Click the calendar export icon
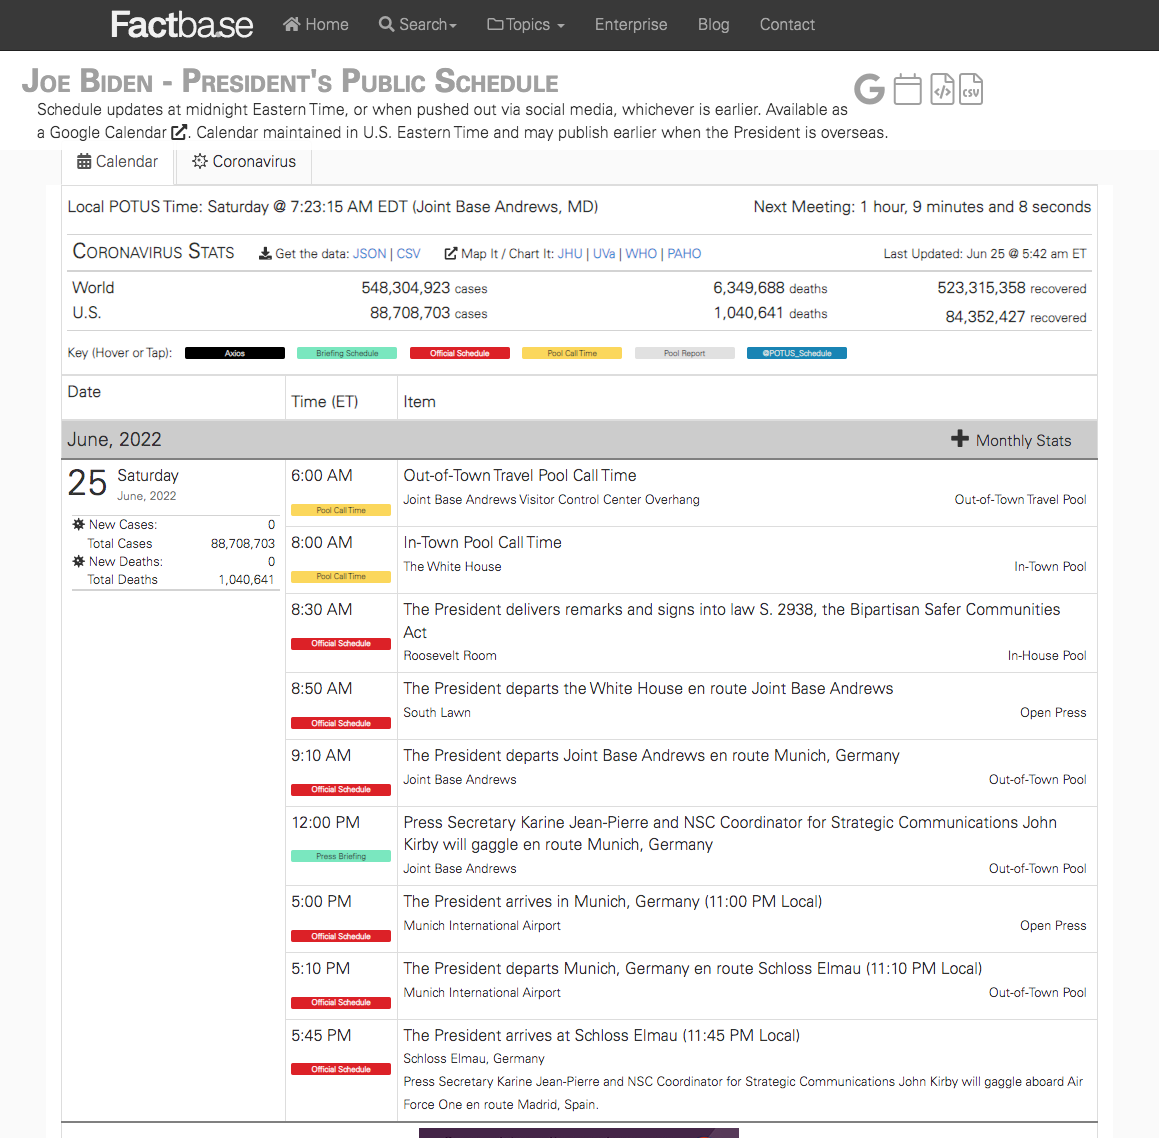This screenshot has height=1138, width=1159. click(x=907, y=89)
